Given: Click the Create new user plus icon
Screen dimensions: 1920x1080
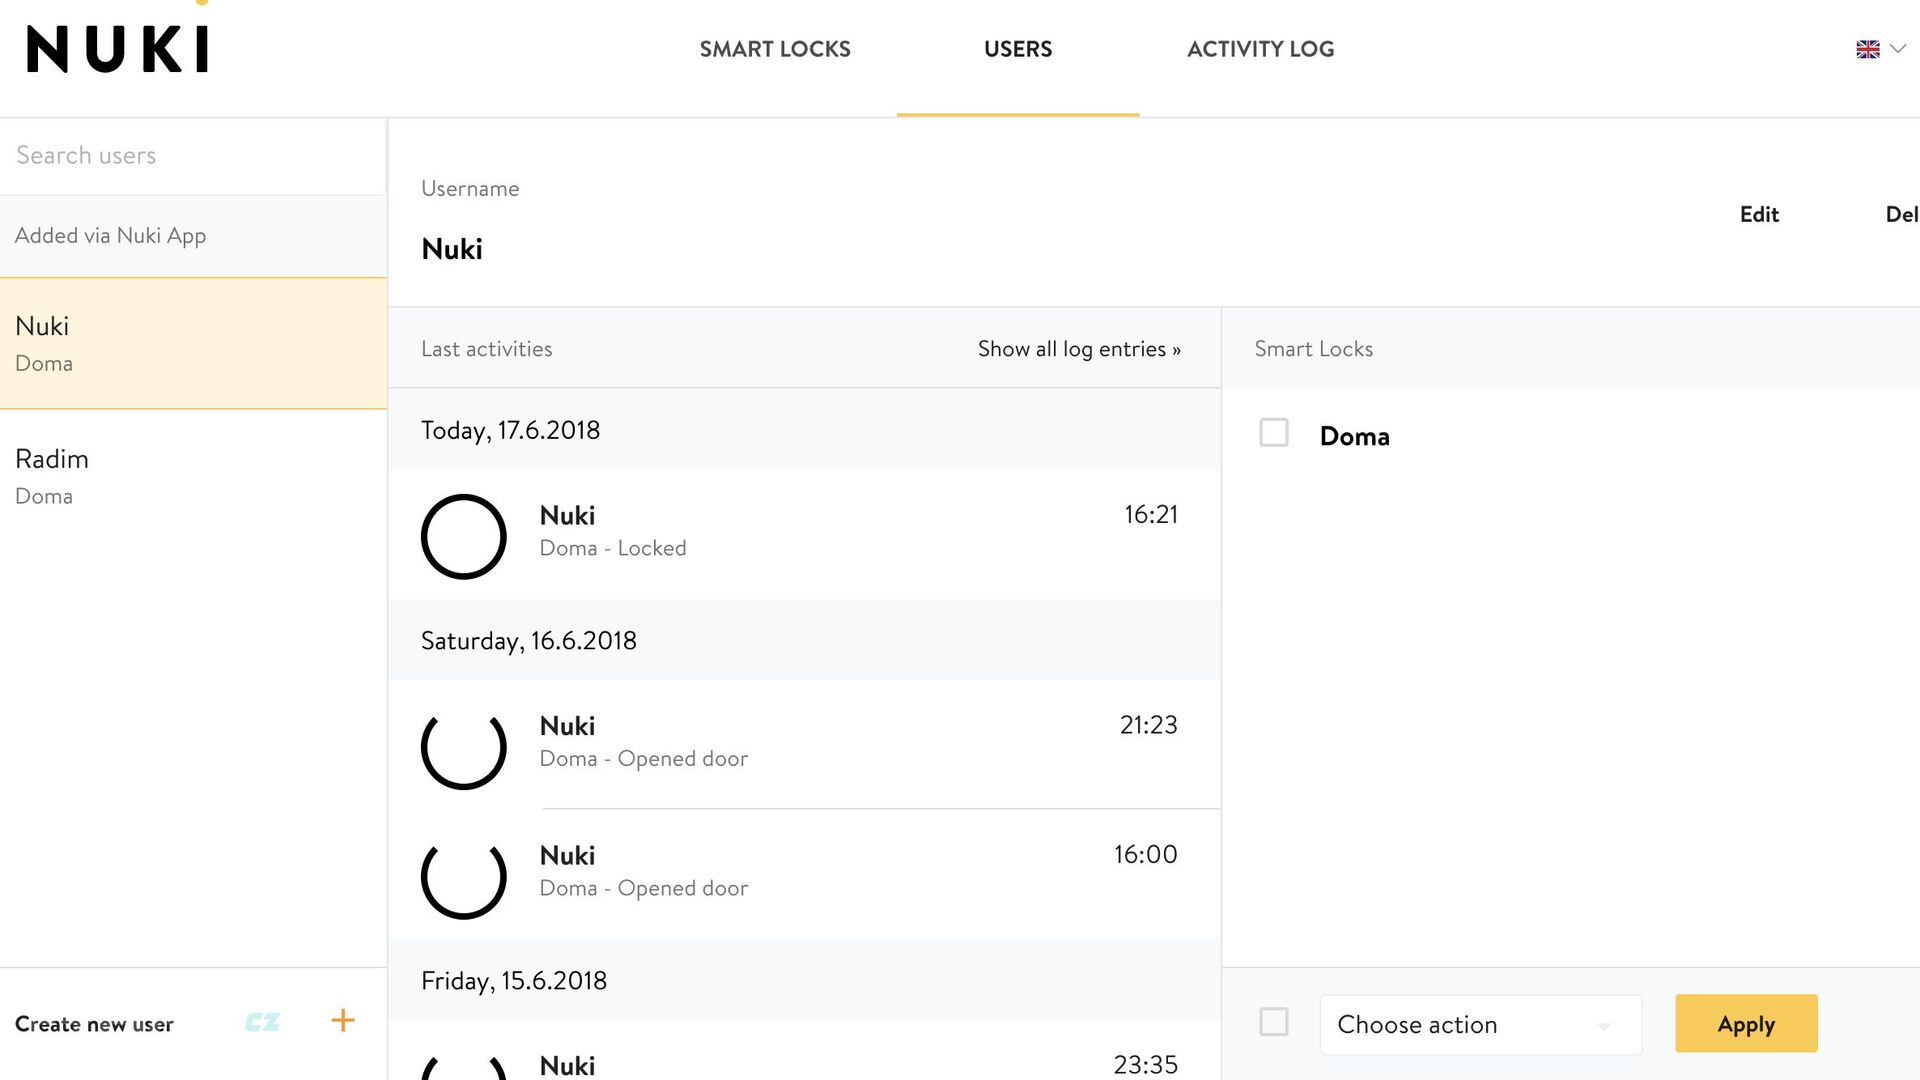Looking at the screenshot, I should 340,1021.
